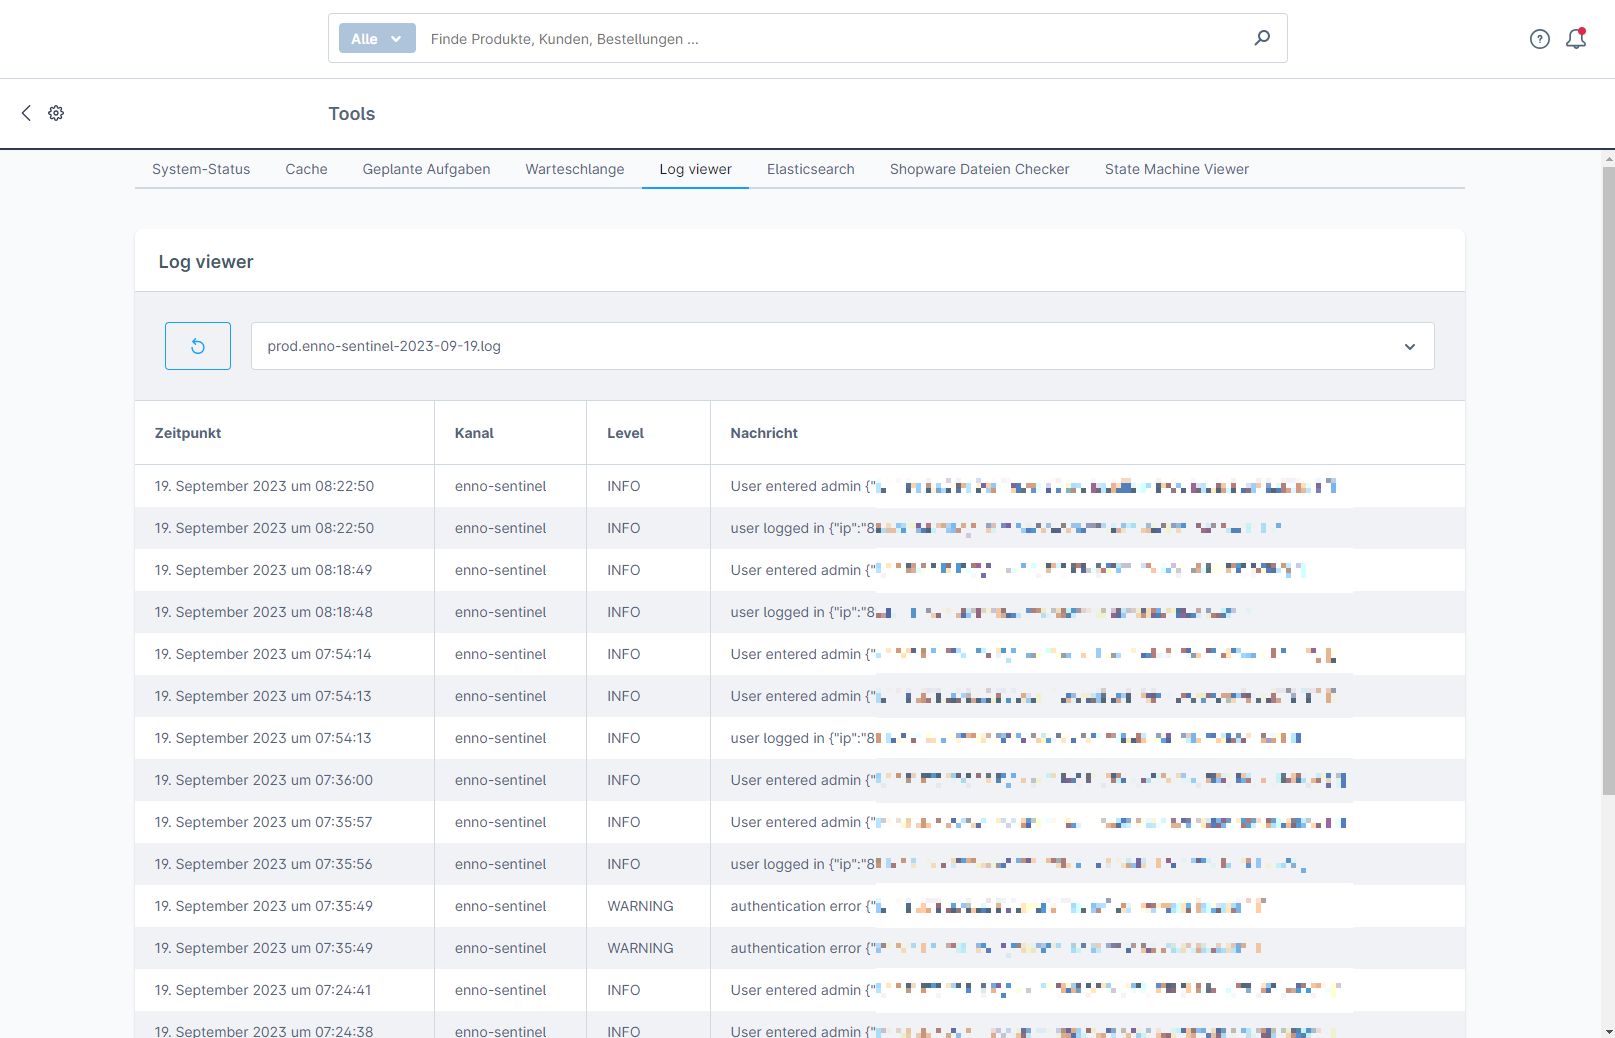Select the log row at 08:18:48
This screenshot has height=1038, width=1615.
pos(800,612)
